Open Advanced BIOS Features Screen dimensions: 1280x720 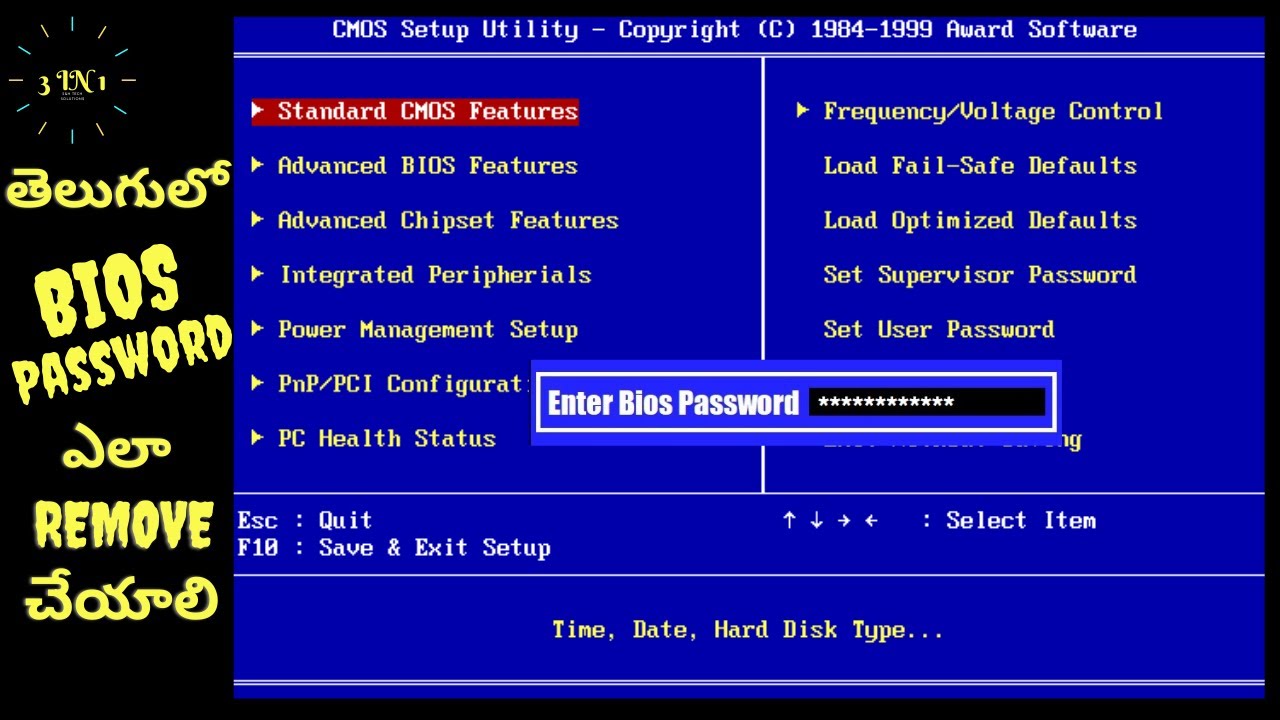coord(428,166)
